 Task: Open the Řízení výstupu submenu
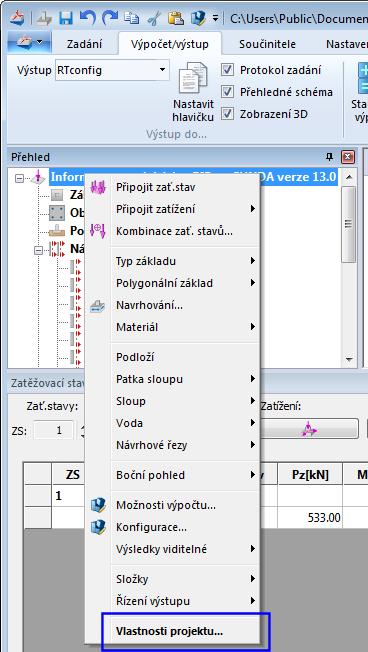coord(173,601)
